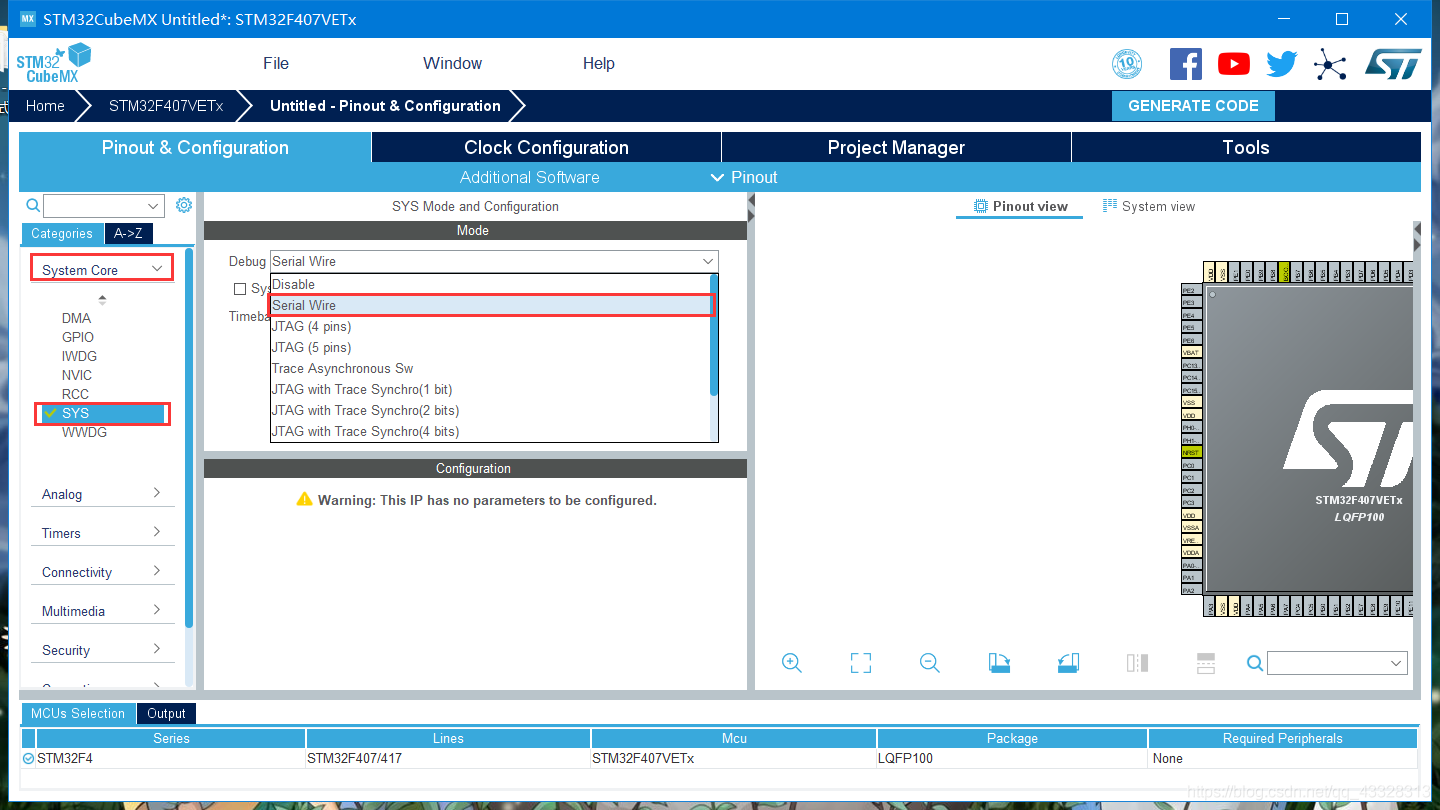Click the ST logo in the header
The height and width of the screenshot is (810, 1440).
point(1393,64)
